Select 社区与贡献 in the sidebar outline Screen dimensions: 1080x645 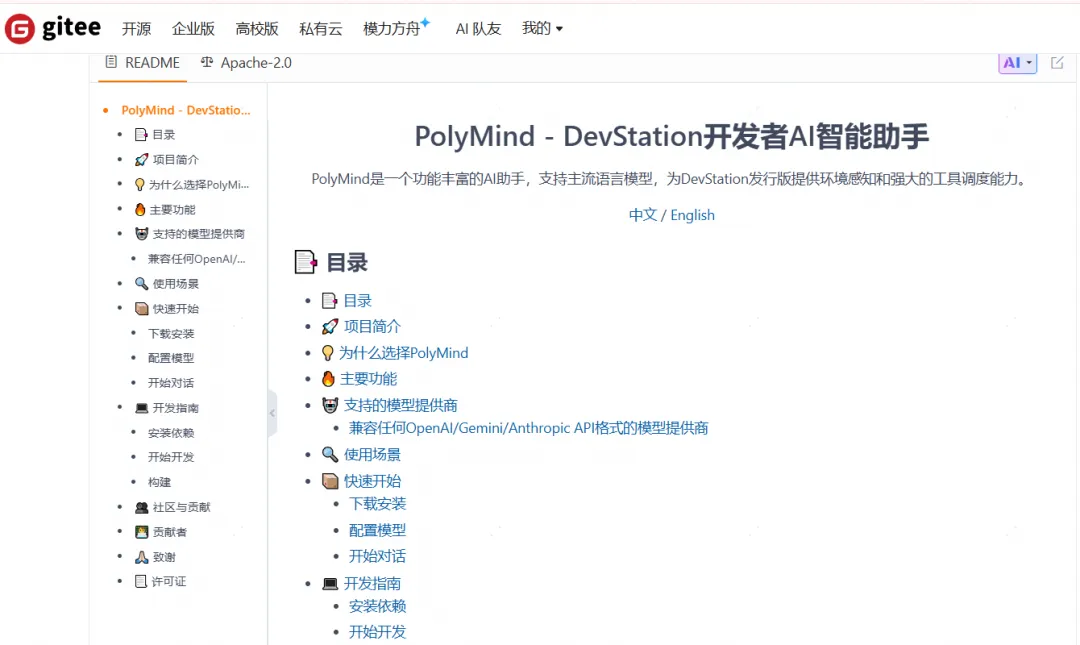click(x=181, y=507)
